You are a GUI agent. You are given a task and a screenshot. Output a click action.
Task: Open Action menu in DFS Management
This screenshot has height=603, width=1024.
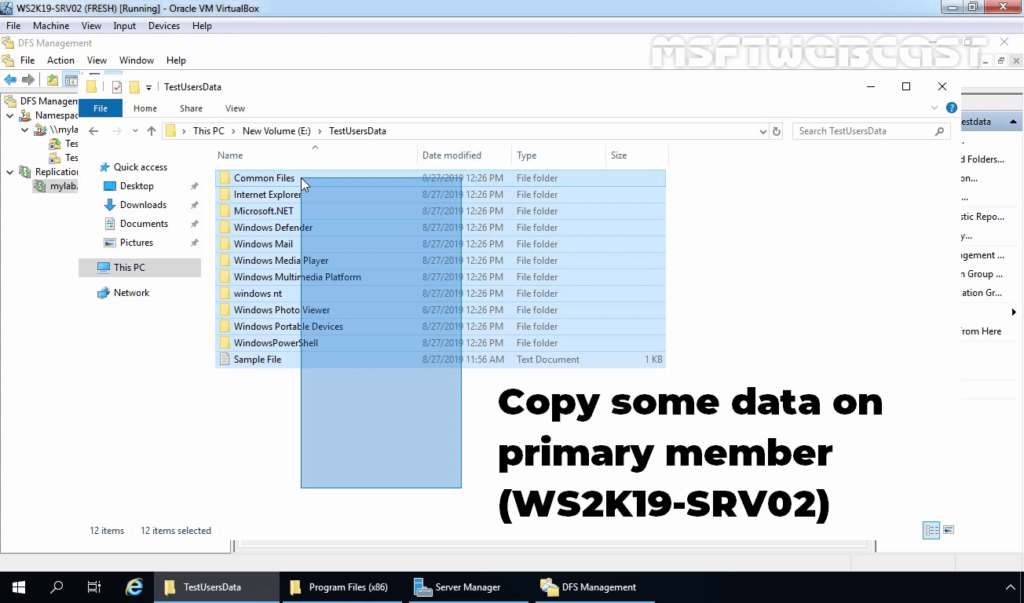tap(60, 60)
